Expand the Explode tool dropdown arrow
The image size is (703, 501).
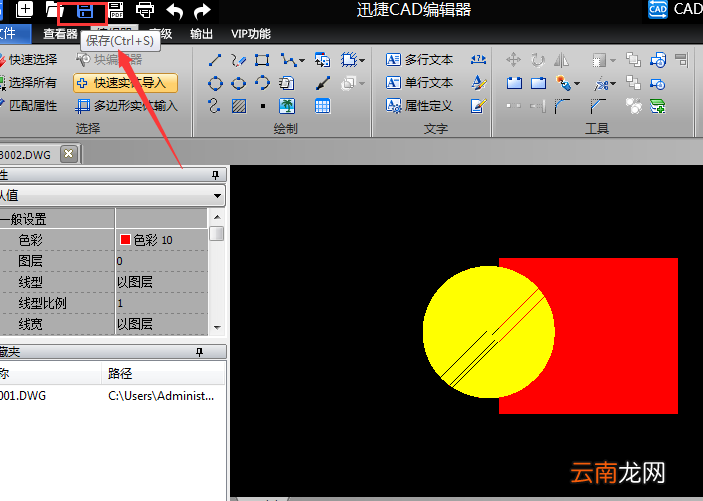(577, 83)
